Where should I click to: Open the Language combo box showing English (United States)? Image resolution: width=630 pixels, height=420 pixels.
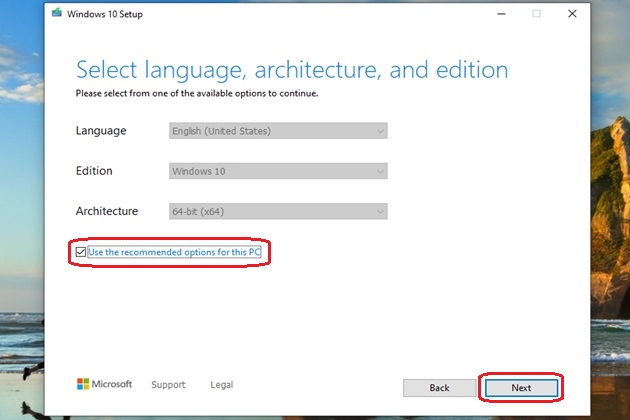pos(278,131)
